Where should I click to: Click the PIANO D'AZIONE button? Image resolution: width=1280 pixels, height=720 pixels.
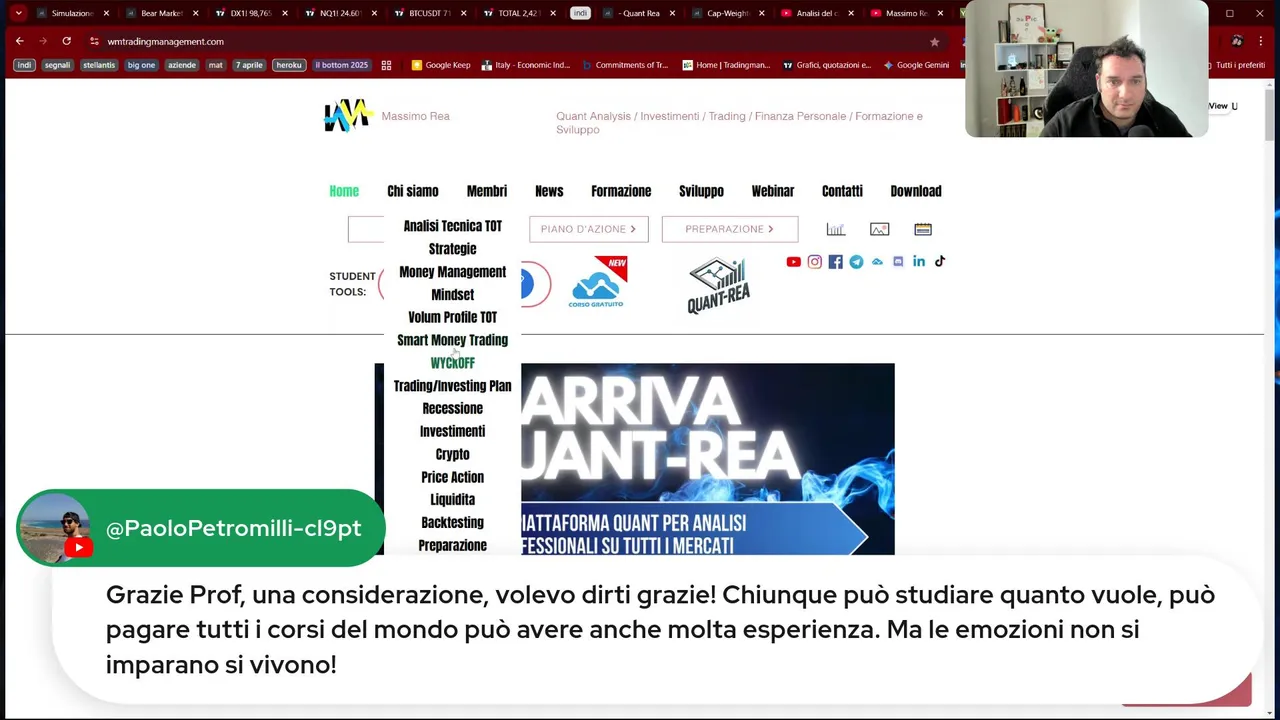click(x=589, y=229)
